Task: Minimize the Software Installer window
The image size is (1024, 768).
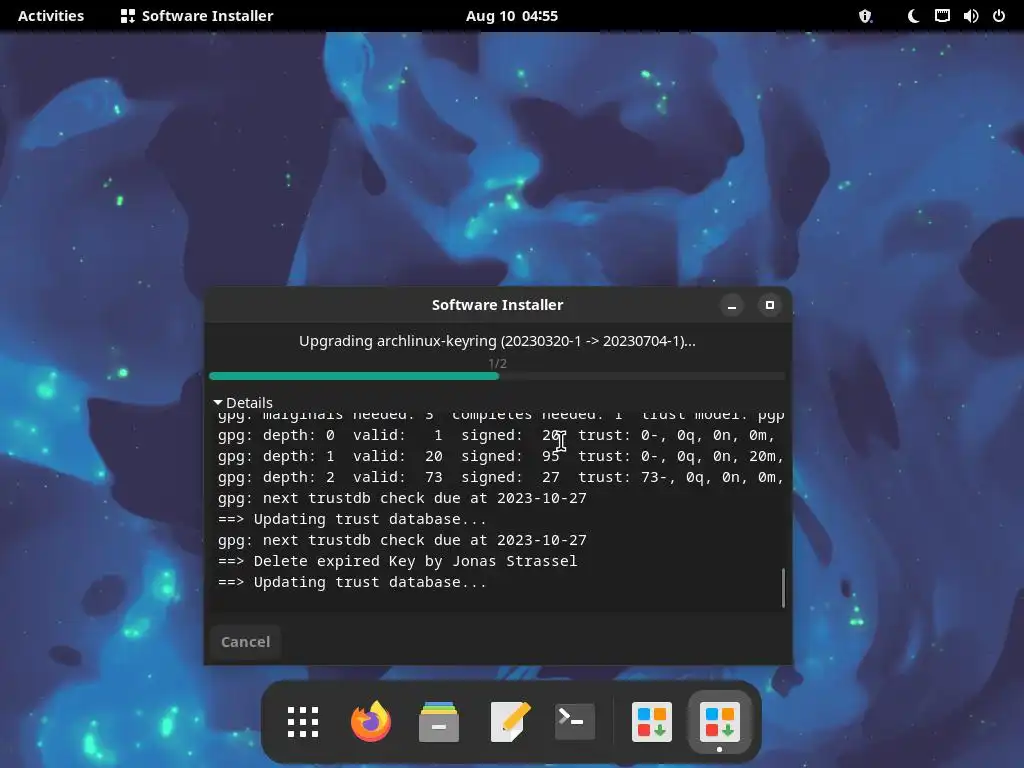Action: tap(731, 305)
